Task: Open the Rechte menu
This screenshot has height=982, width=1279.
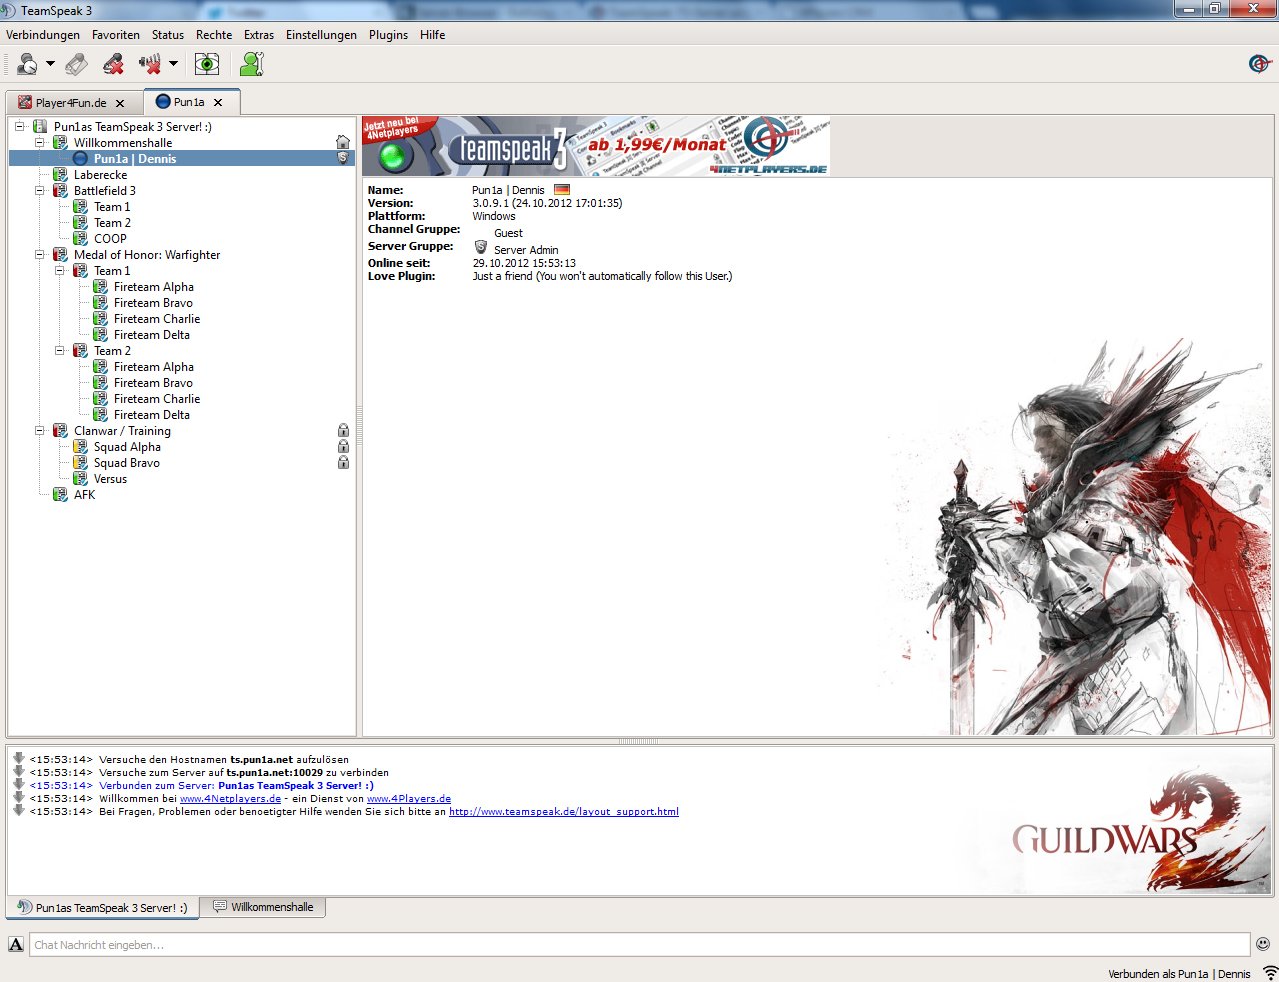Action: pos(214,35)
